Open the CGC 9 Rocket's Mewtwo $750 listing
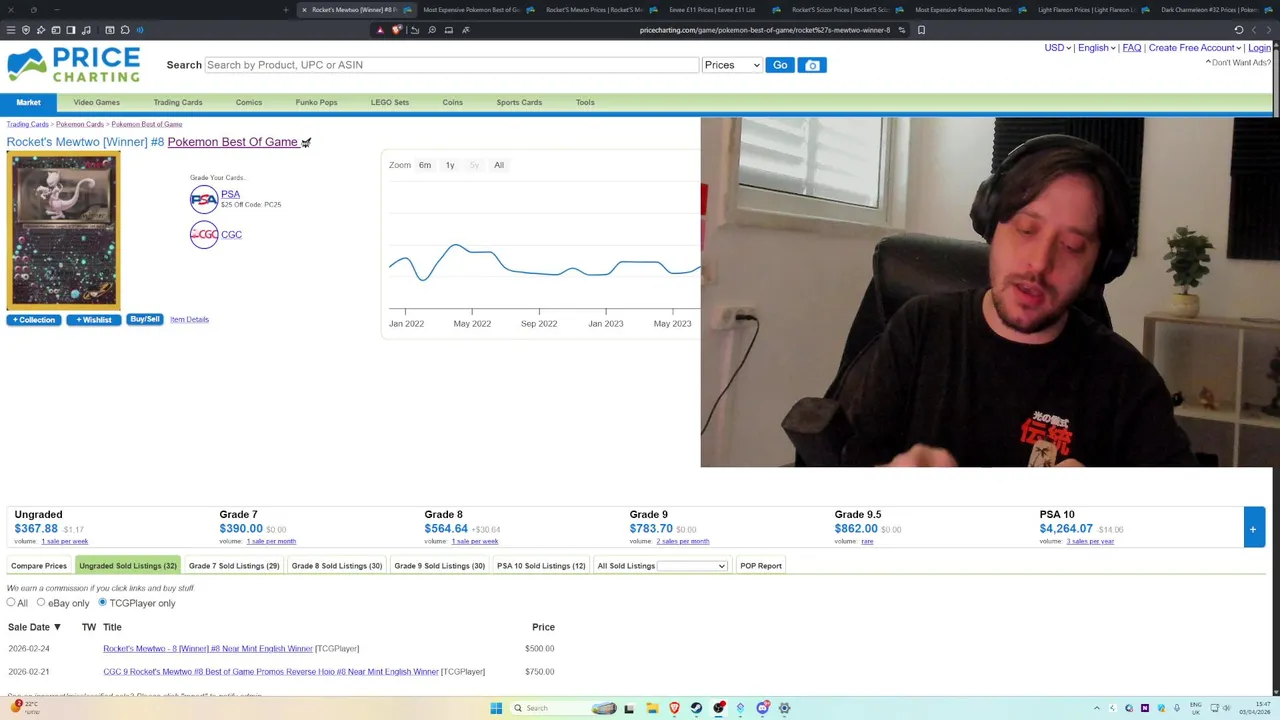This screenshot has width=1280, height=720. coord(271,672)
